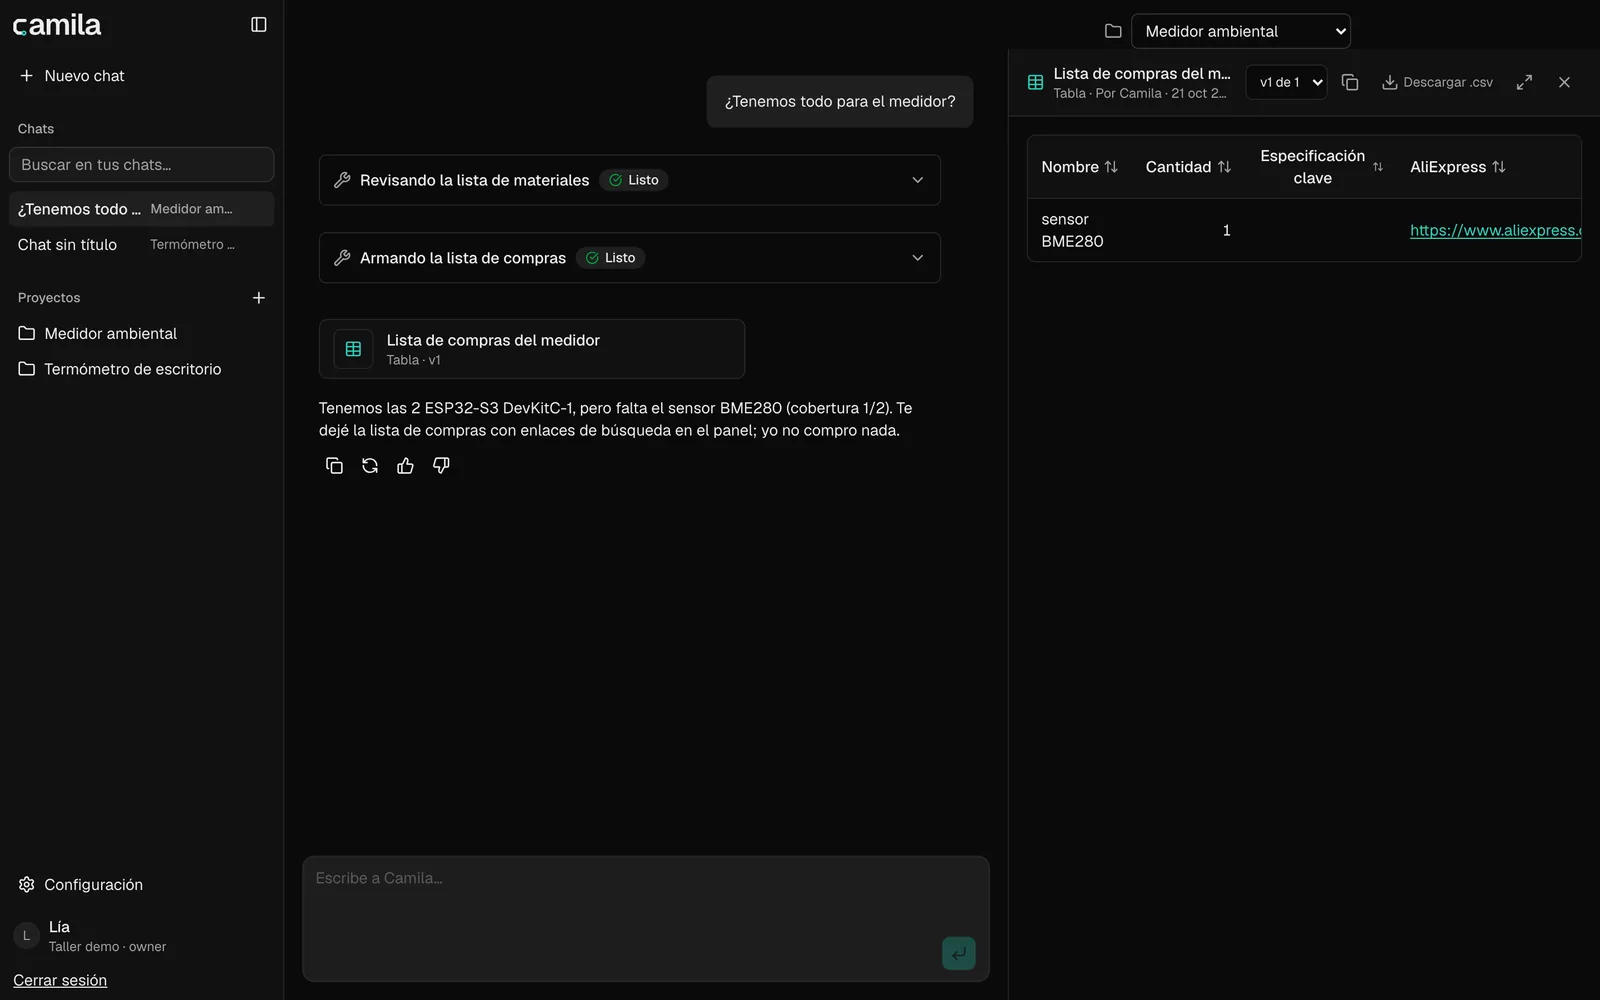Expand the 'Armando la lista de compras' step
The image size is (1600, 1000).
point(629,258)
